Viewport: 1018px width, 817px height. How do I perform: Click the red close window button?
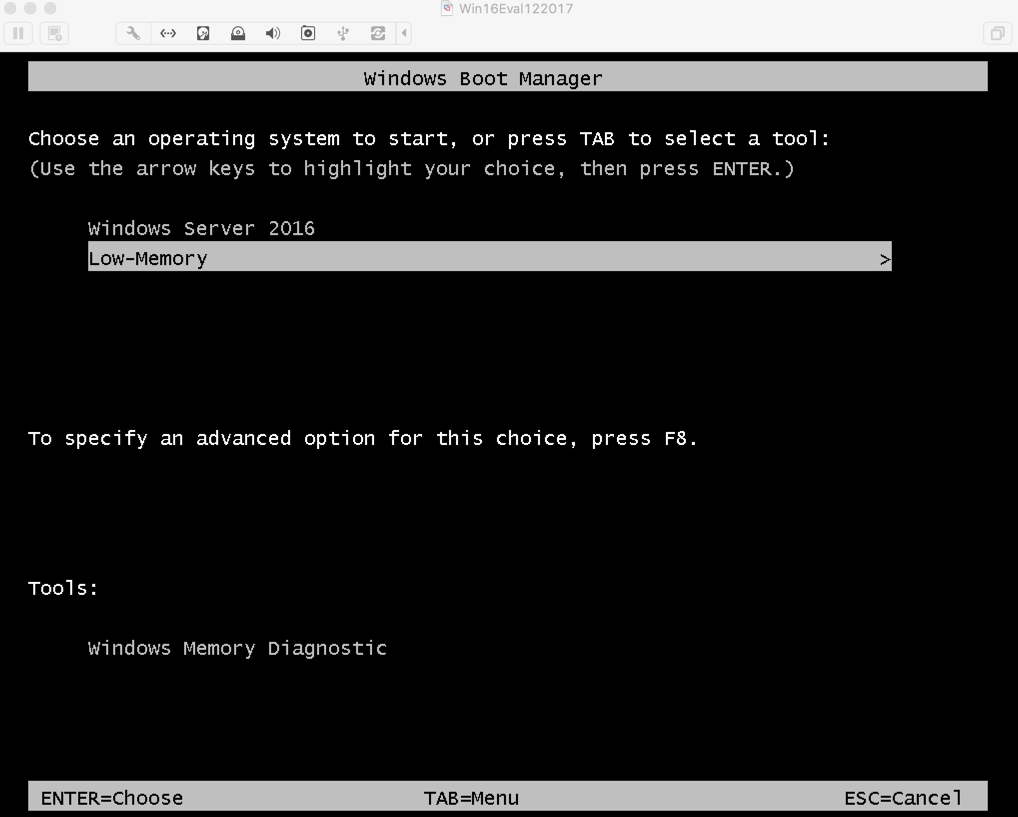click(x=10, y=8)
